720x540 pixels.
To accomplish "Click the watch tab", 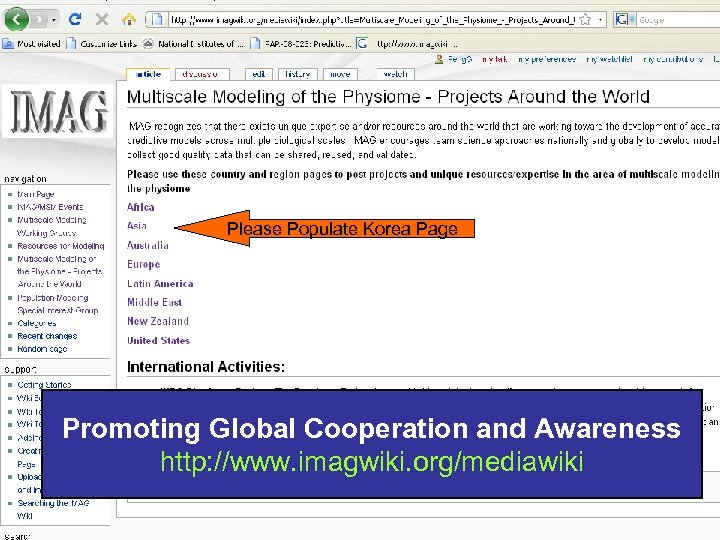I will coord(395,74).
